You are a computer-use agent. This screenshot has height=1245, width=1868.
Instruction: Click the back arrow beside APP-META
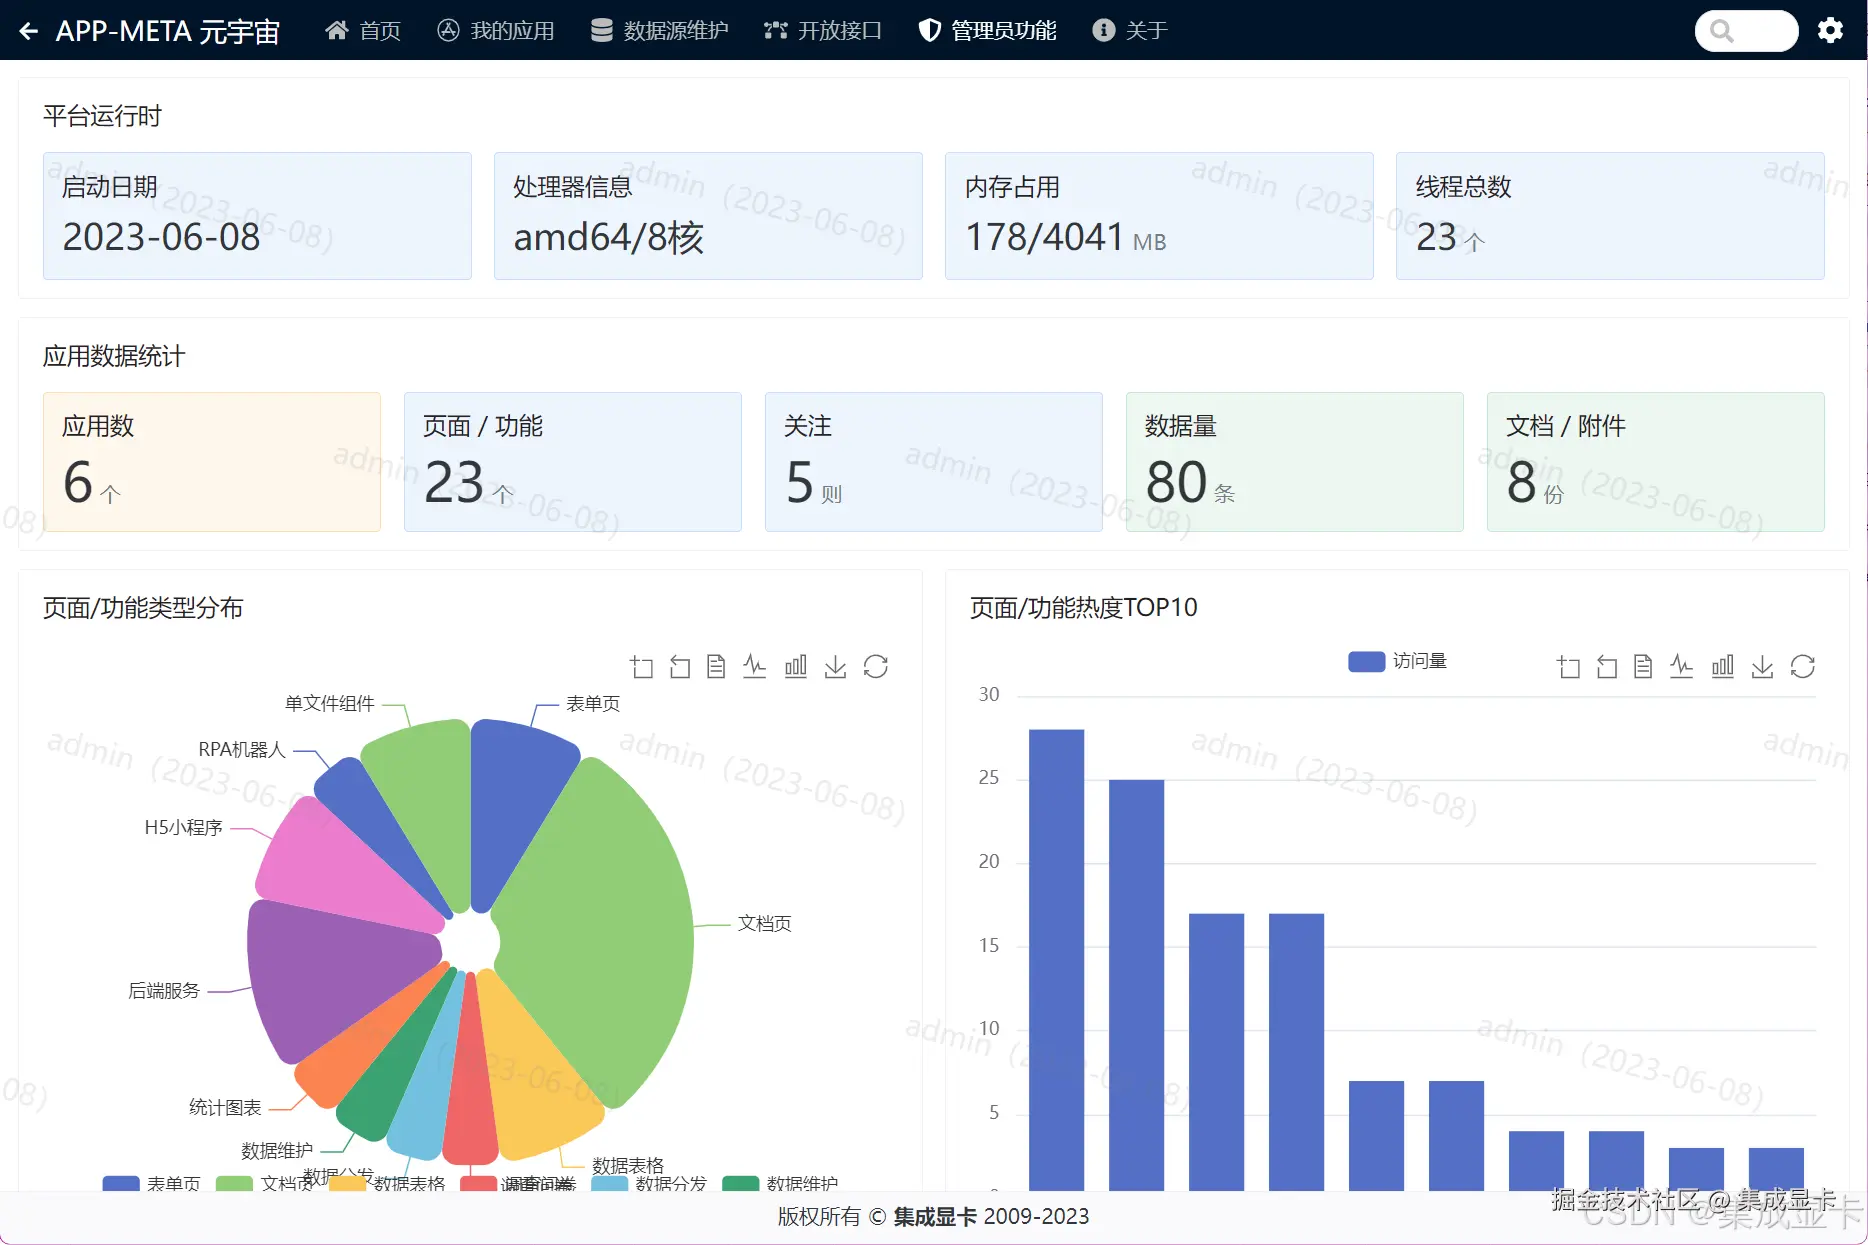(x=28, y=31)
